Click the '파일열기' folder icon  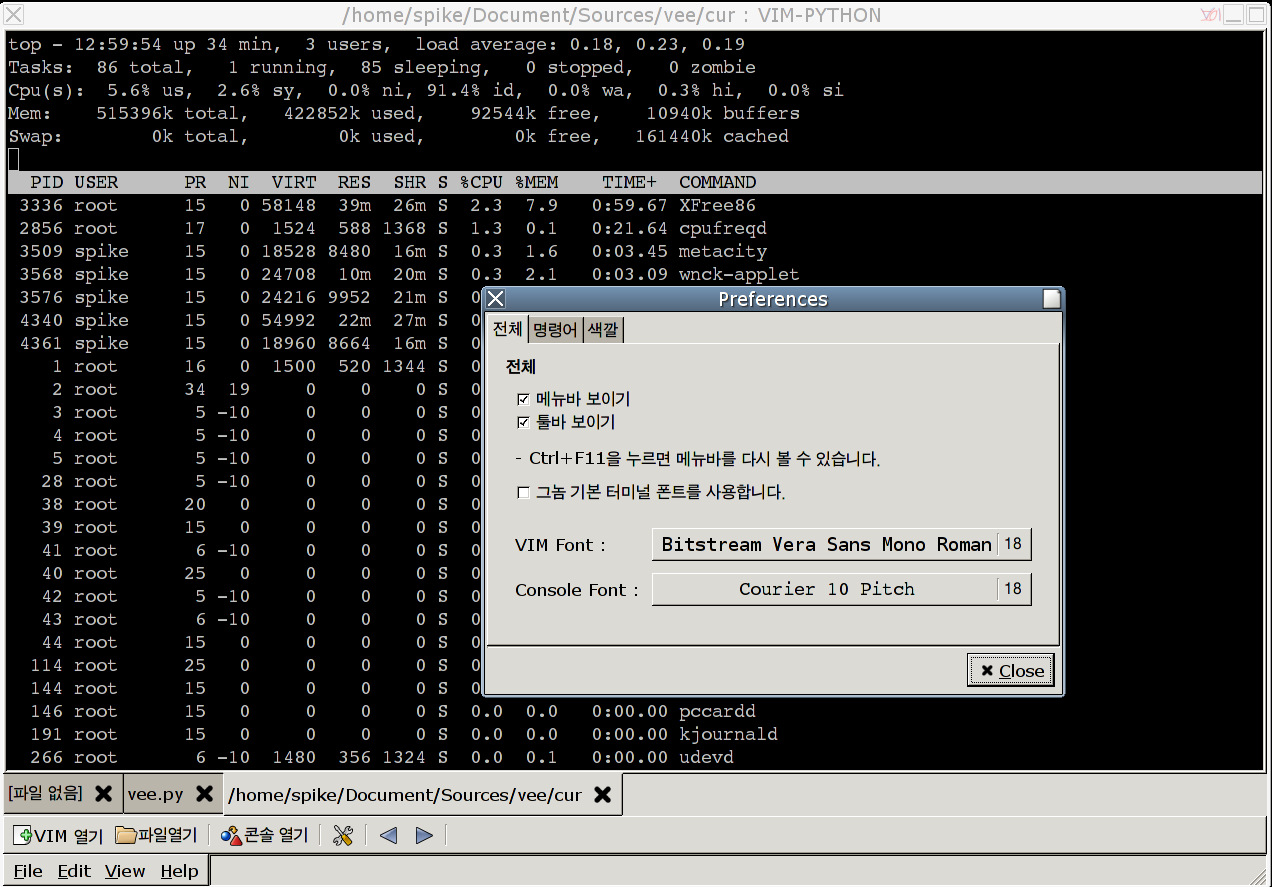click(126, 835)
